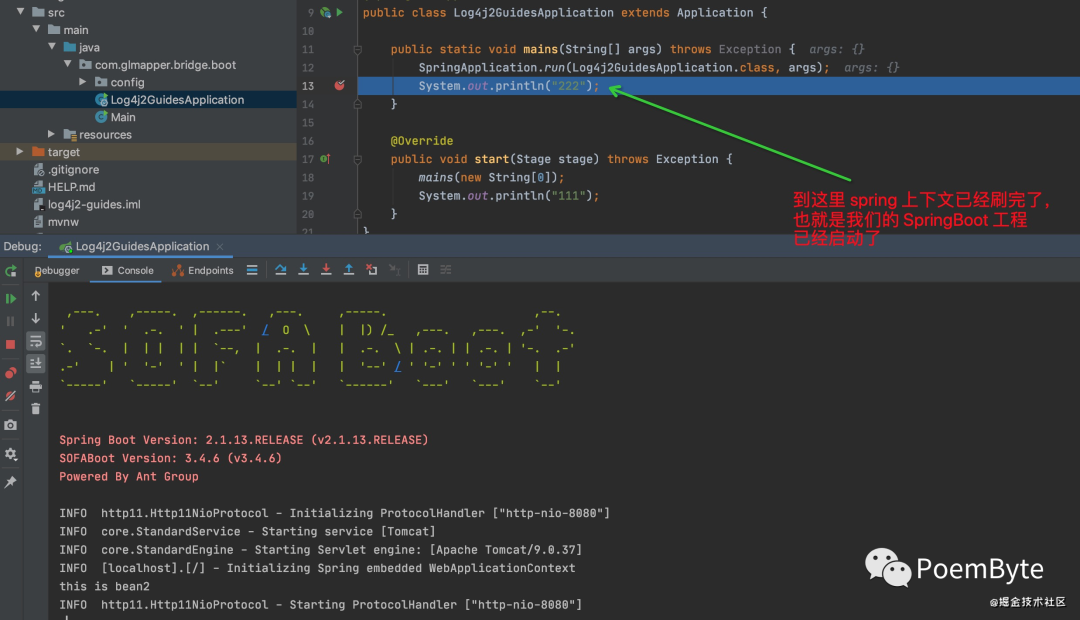View all breakpoints
Image resolution: width=1080 pixels, height=620 pixels.
pyautogui.click(x=10, y=373)
